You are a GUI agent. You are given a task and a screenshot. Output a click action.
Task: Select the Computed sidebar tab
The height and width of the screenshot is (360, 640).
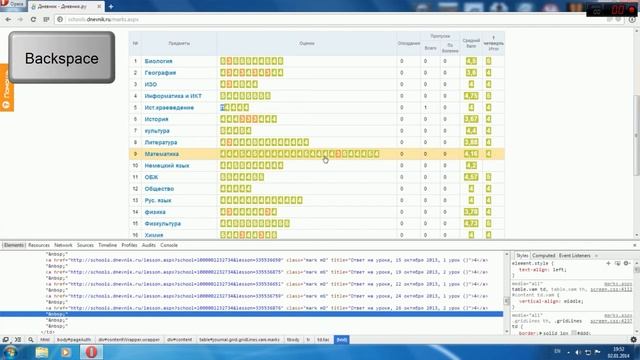click(x=543, y=256)
